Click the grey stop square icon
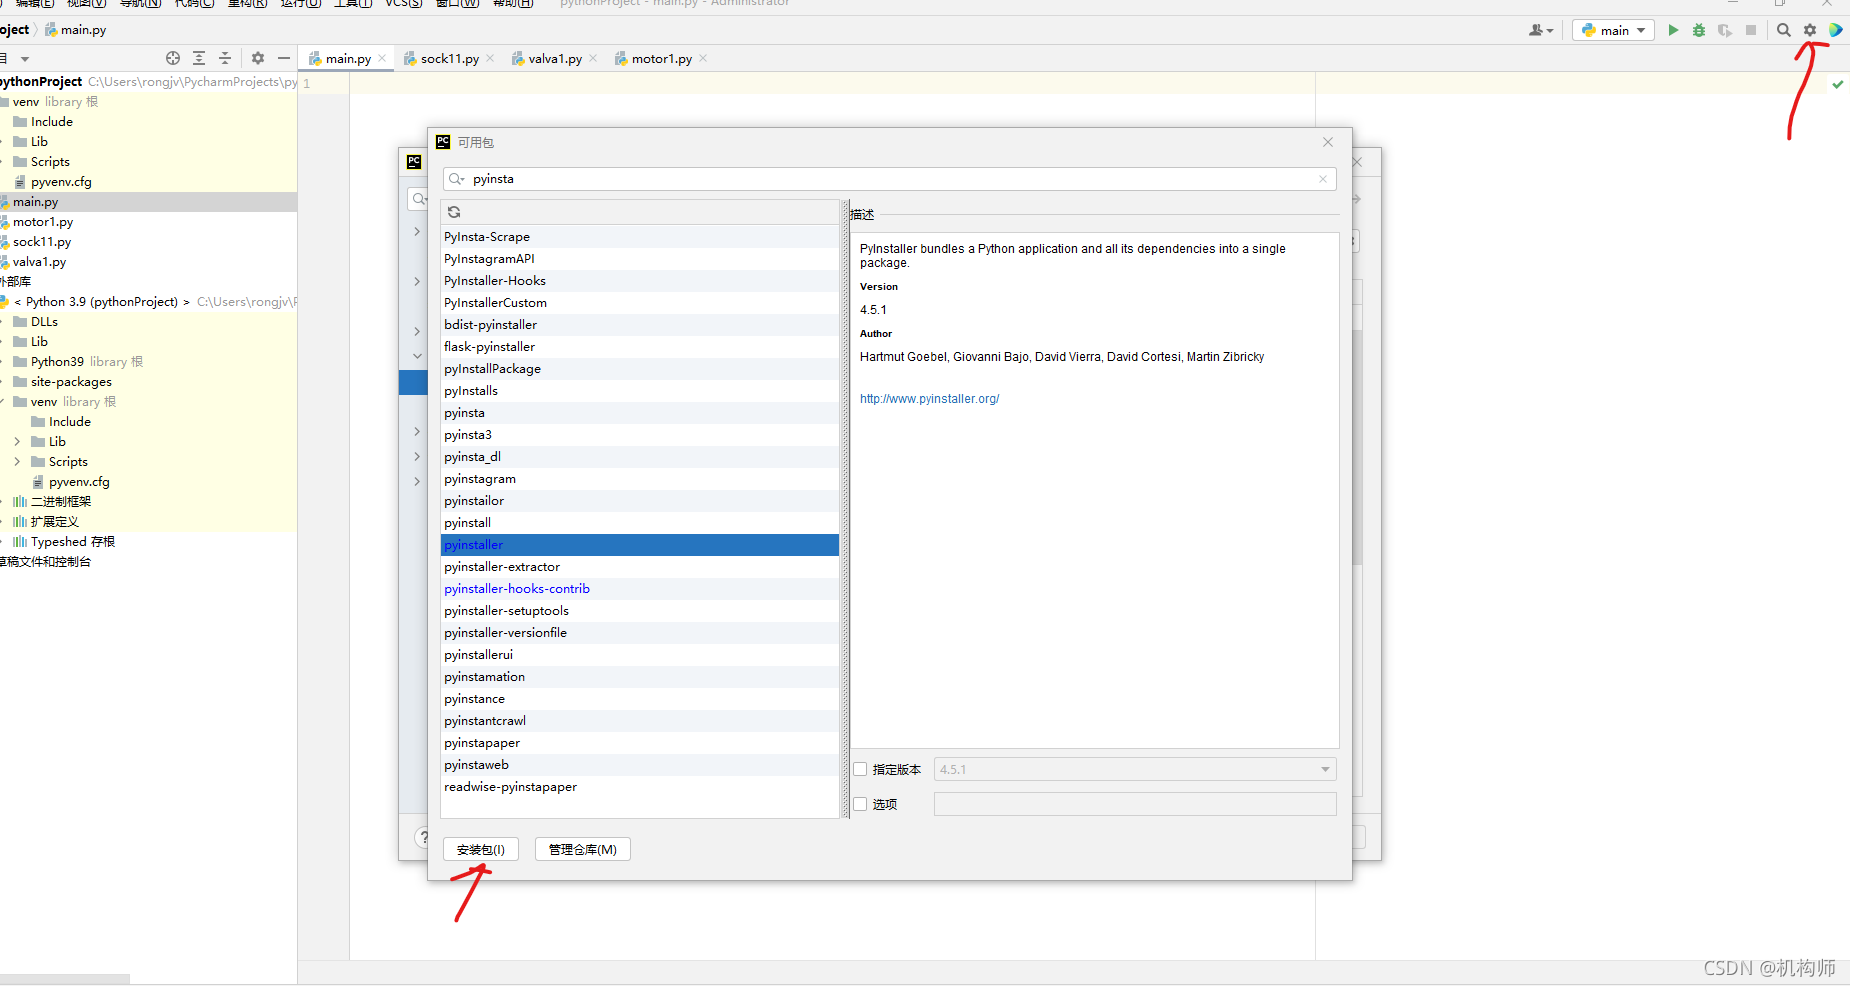1850x986 pixels. point(1751,30)
